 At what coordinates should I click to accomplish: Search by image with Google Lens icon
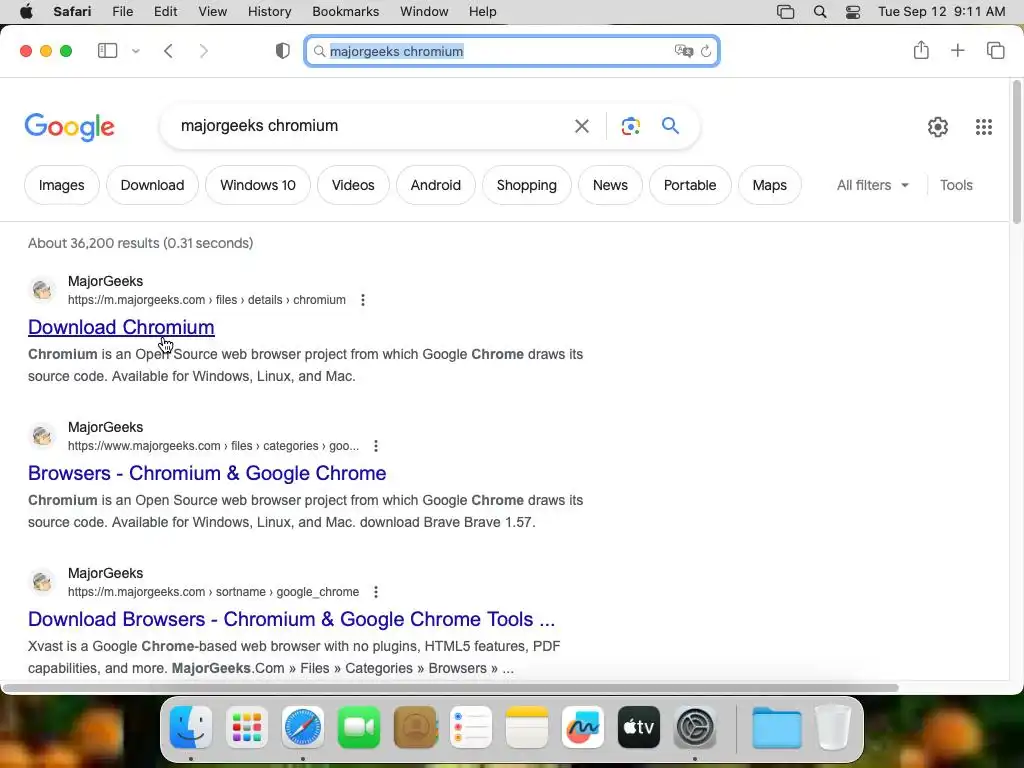(x=630, y=126)
